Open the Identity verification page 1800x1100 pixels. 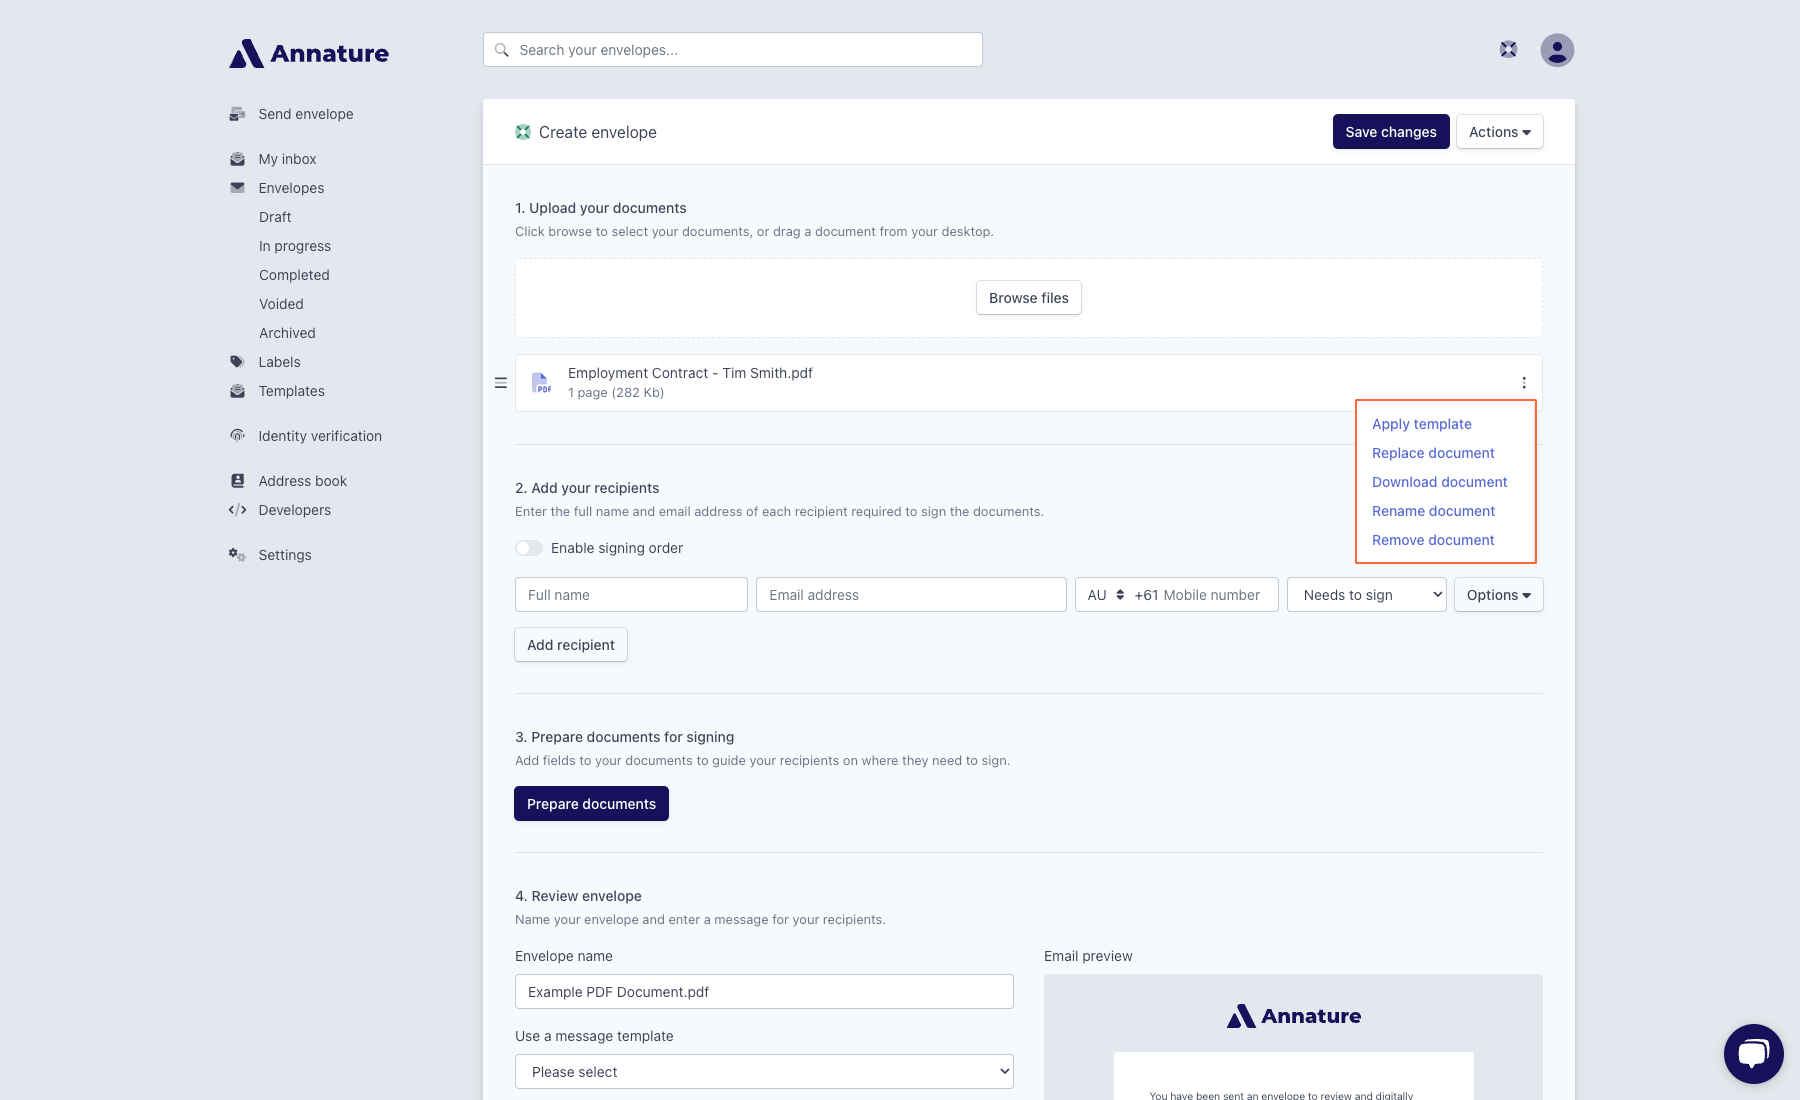click(320, 436)
